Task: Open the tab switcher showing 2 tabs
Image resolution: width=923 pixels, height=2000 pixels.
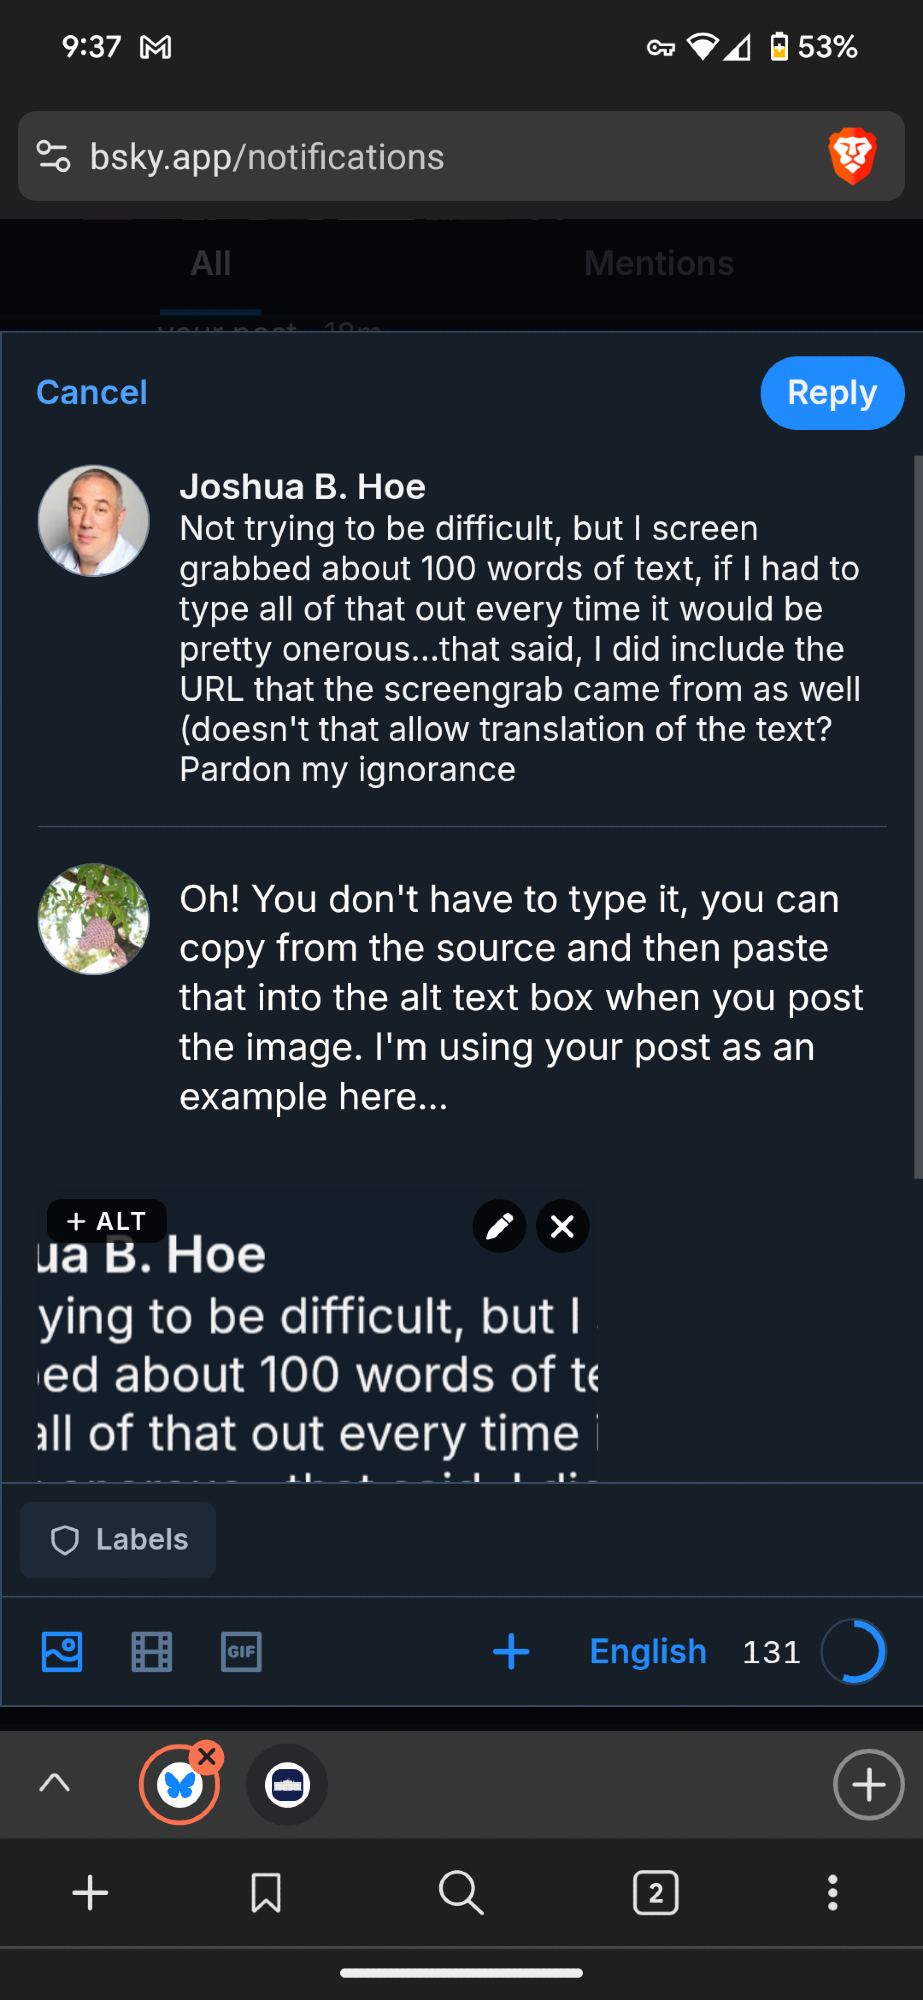Action: pyautogui.click(x=656, y=1893)
